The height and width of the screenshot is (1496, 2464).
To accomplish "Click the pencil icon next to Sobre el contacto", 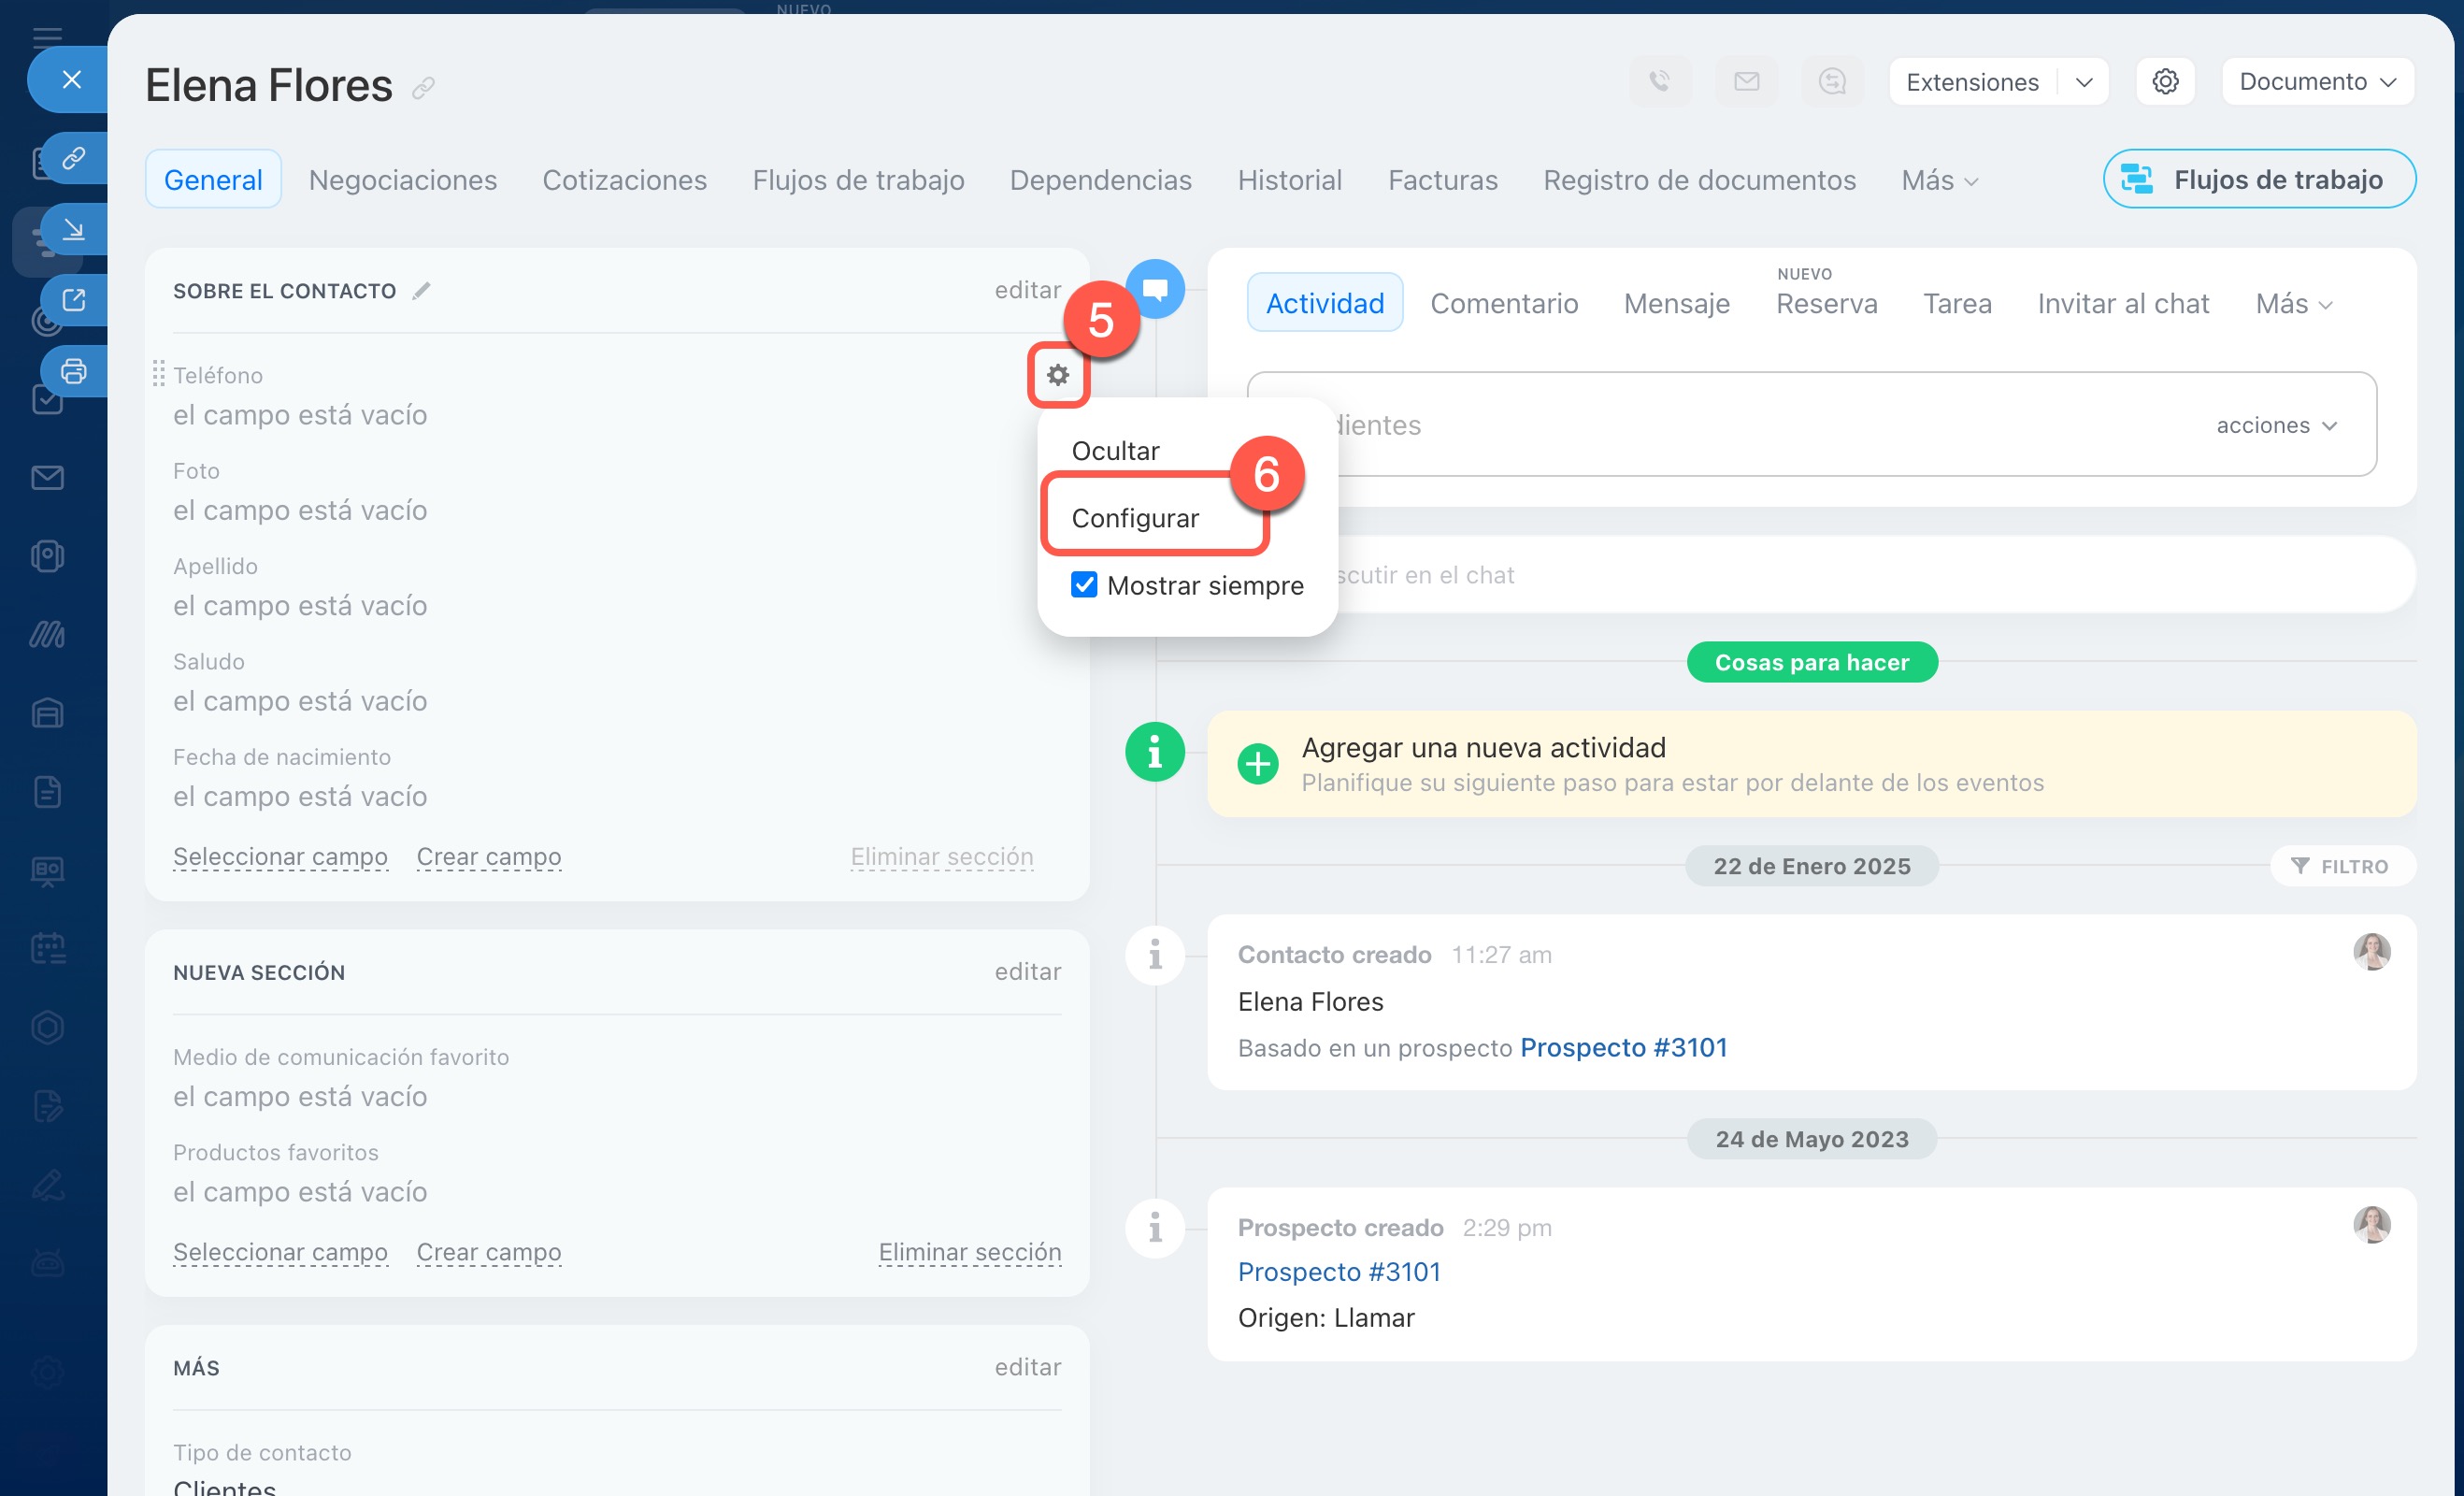I will click(x=422, y=291).
